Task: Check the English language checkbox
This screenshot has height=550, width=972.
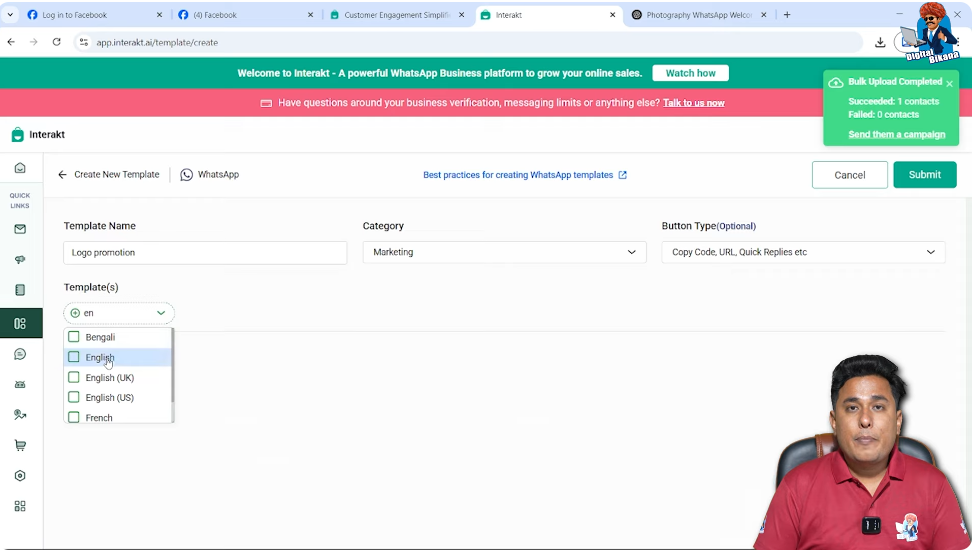Action: coord(74,357)
